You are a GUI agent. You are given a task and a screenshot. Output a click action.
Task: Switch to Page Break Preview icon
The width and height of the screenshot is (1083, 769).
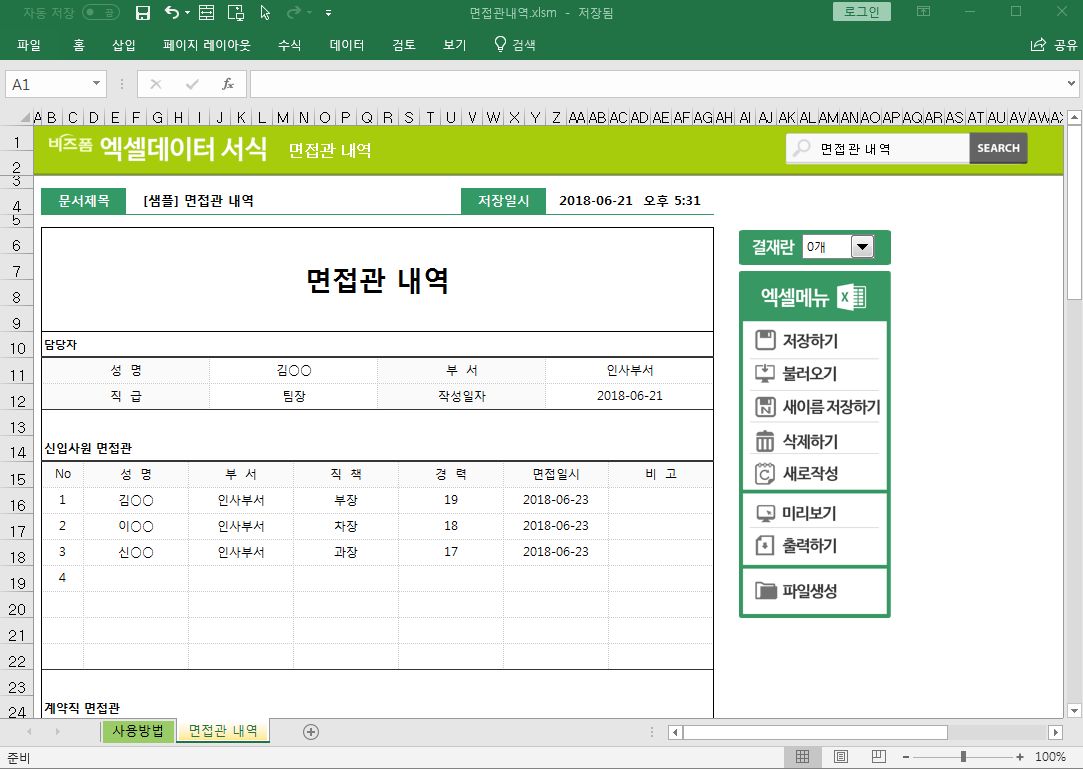[878, 756]
